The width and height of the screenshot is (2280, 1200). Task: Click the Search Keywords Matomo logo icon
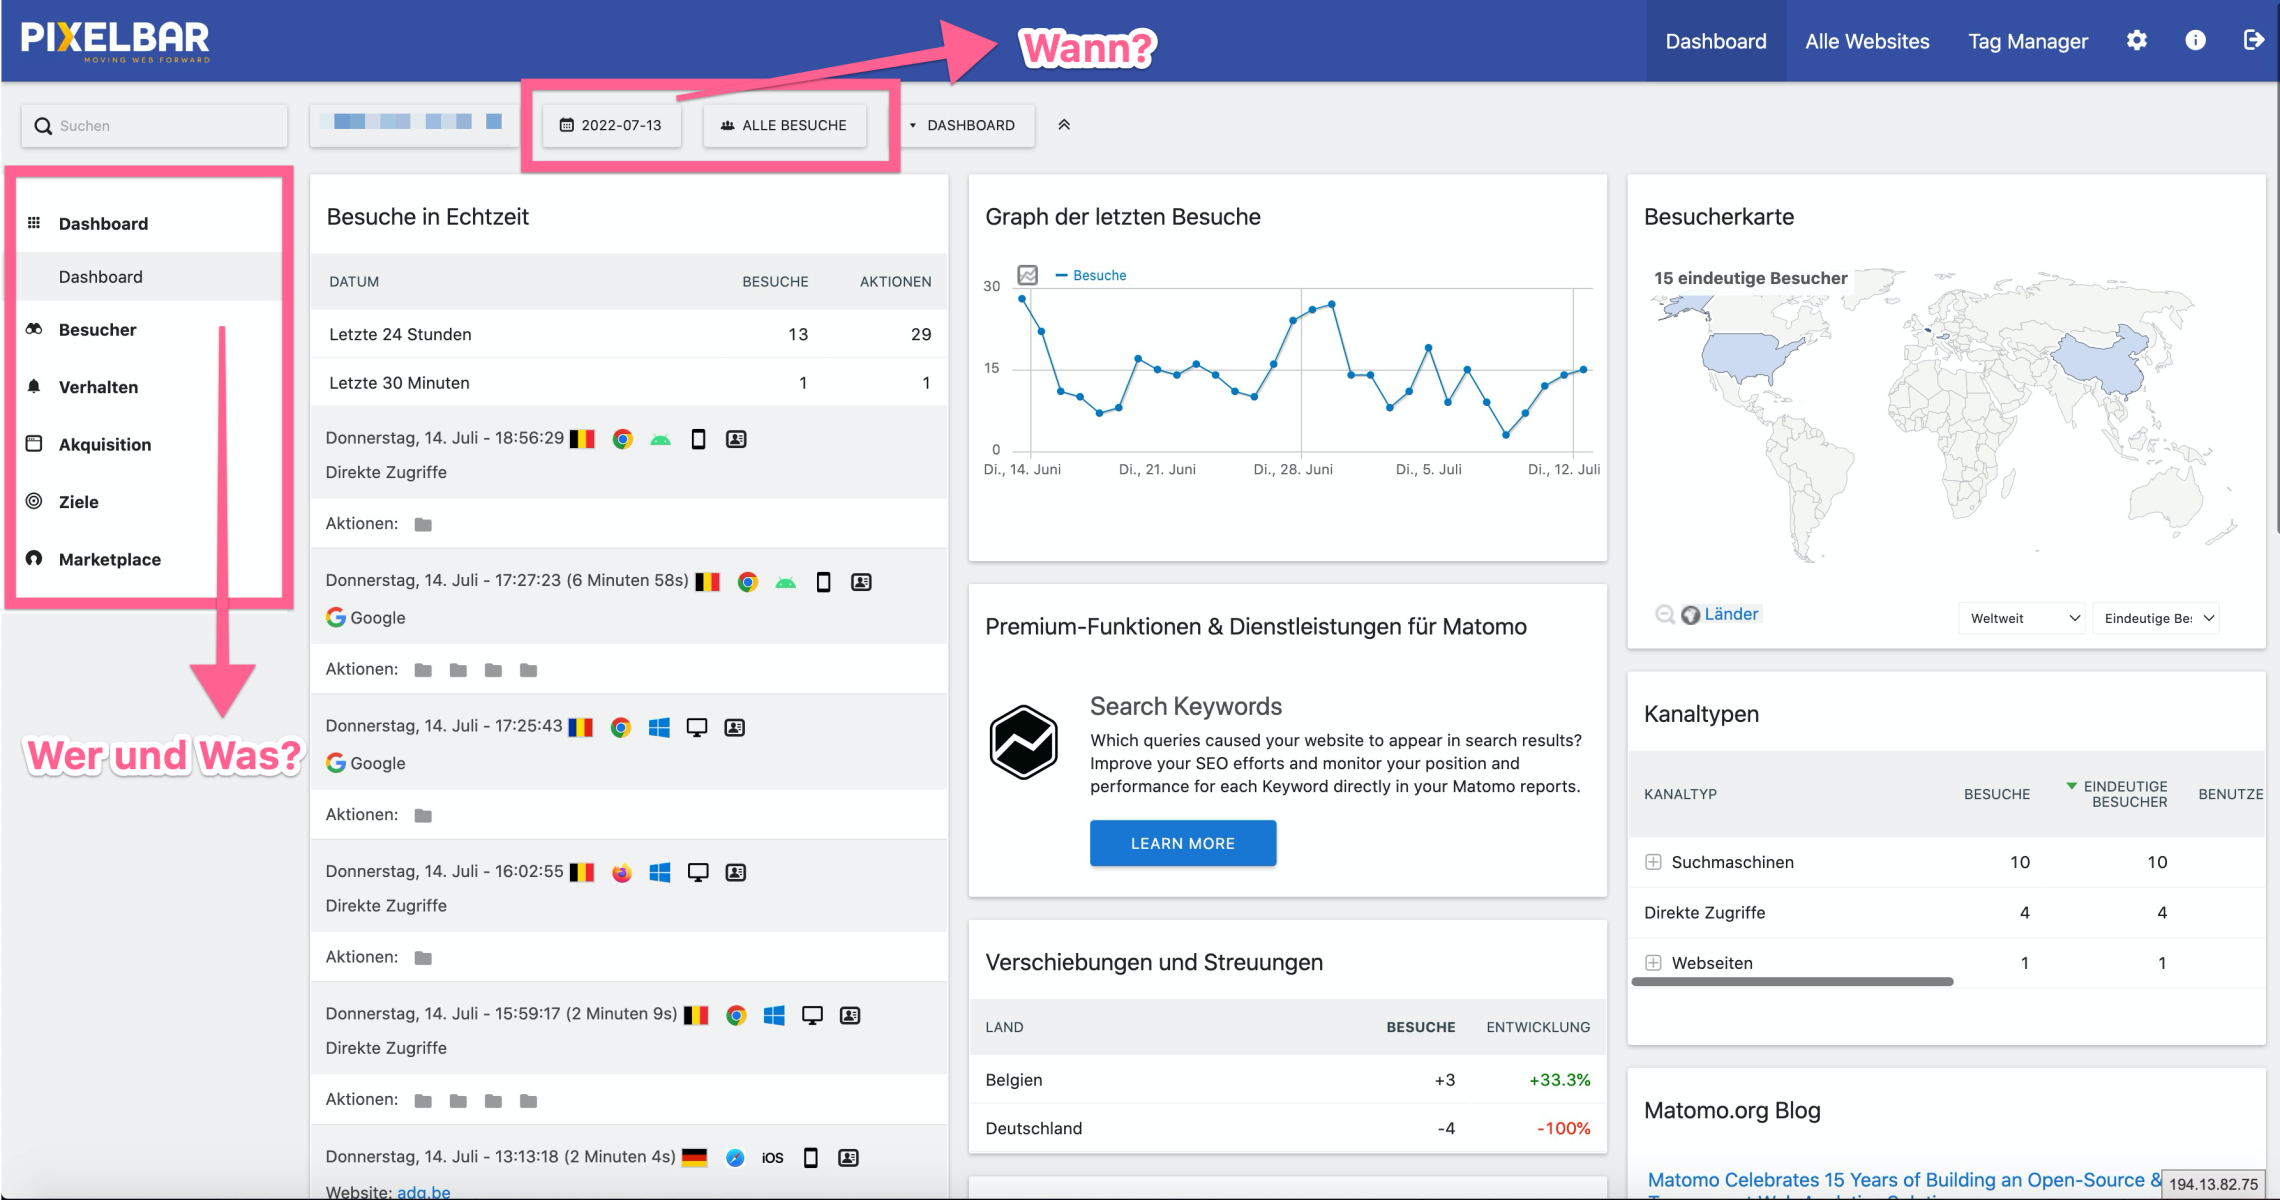[x=1023, y=743]
